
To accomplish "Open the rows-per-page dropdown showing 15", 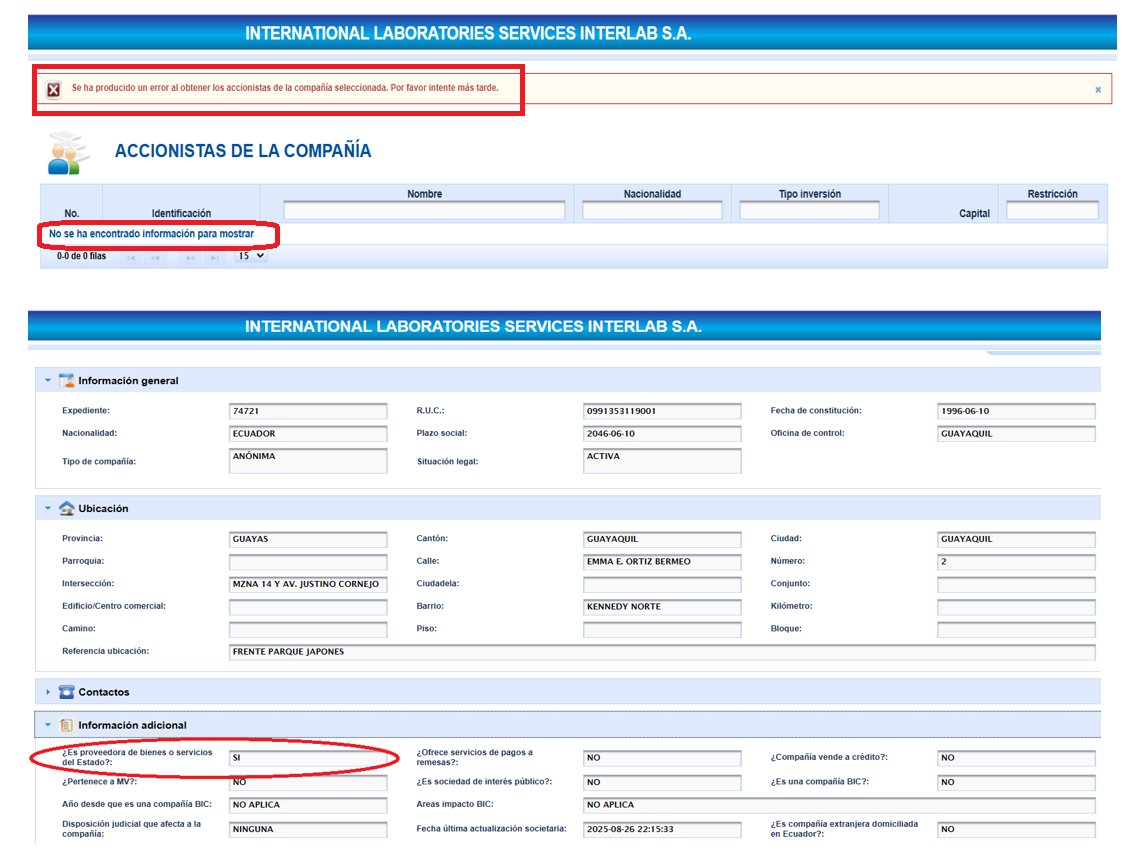I will (x=251, y=256).
